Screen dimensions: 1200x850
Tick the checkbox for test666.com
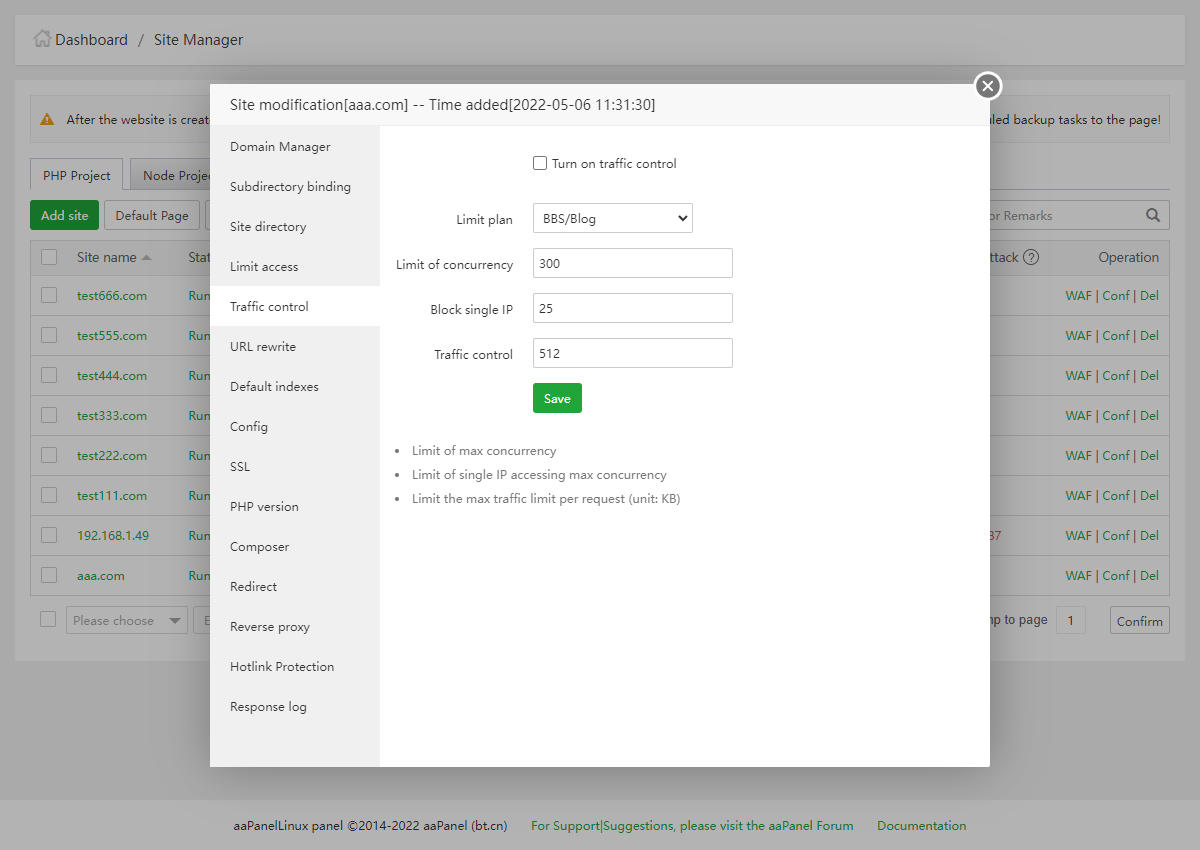[x=49, y=295]
